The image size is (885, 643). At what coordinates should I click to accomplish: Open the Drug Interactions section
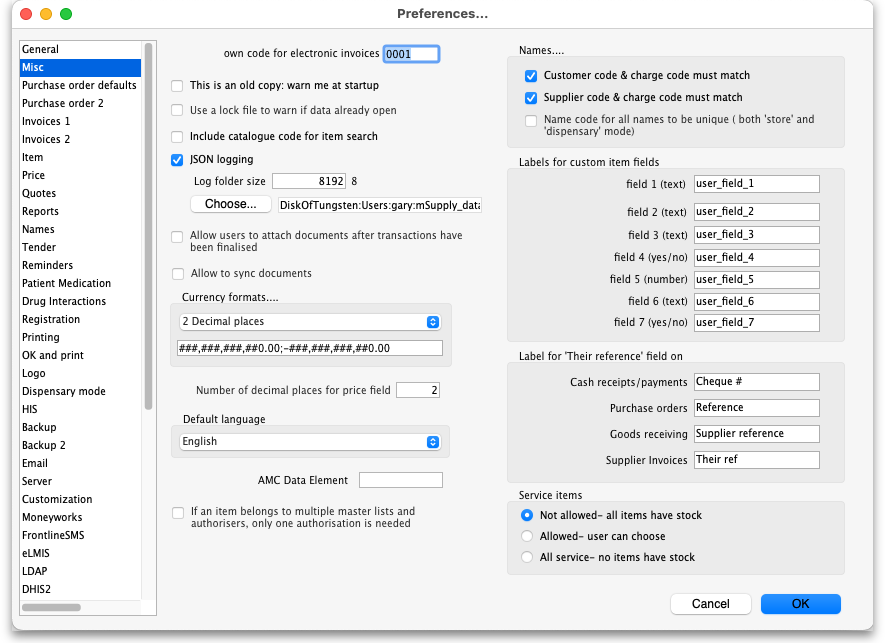pyautogui.click(x=64, y=301)
